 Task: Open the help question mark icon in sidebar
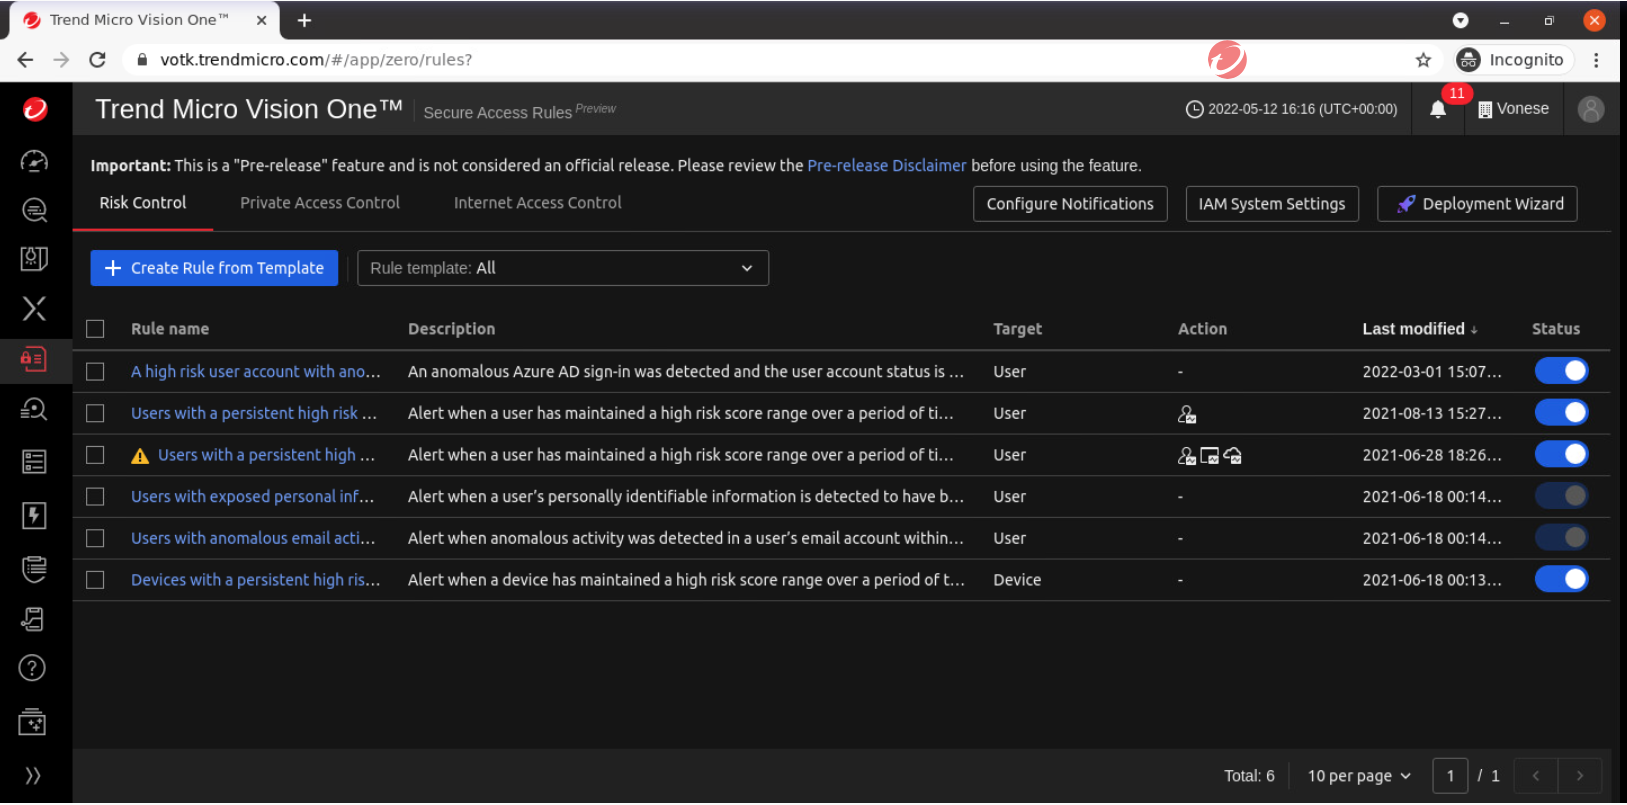[x=33, y=668]
